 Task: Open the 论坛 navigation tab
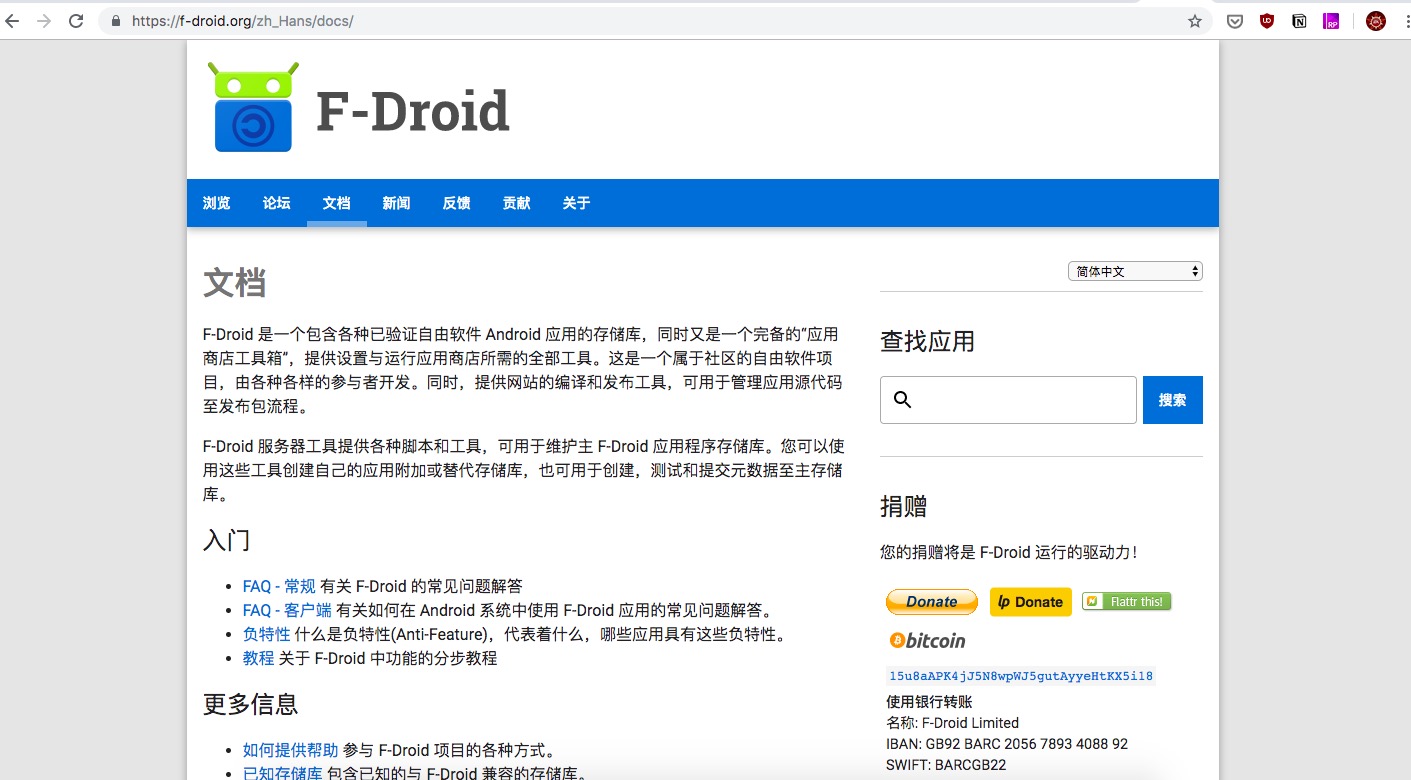click(x=277, y=203)
